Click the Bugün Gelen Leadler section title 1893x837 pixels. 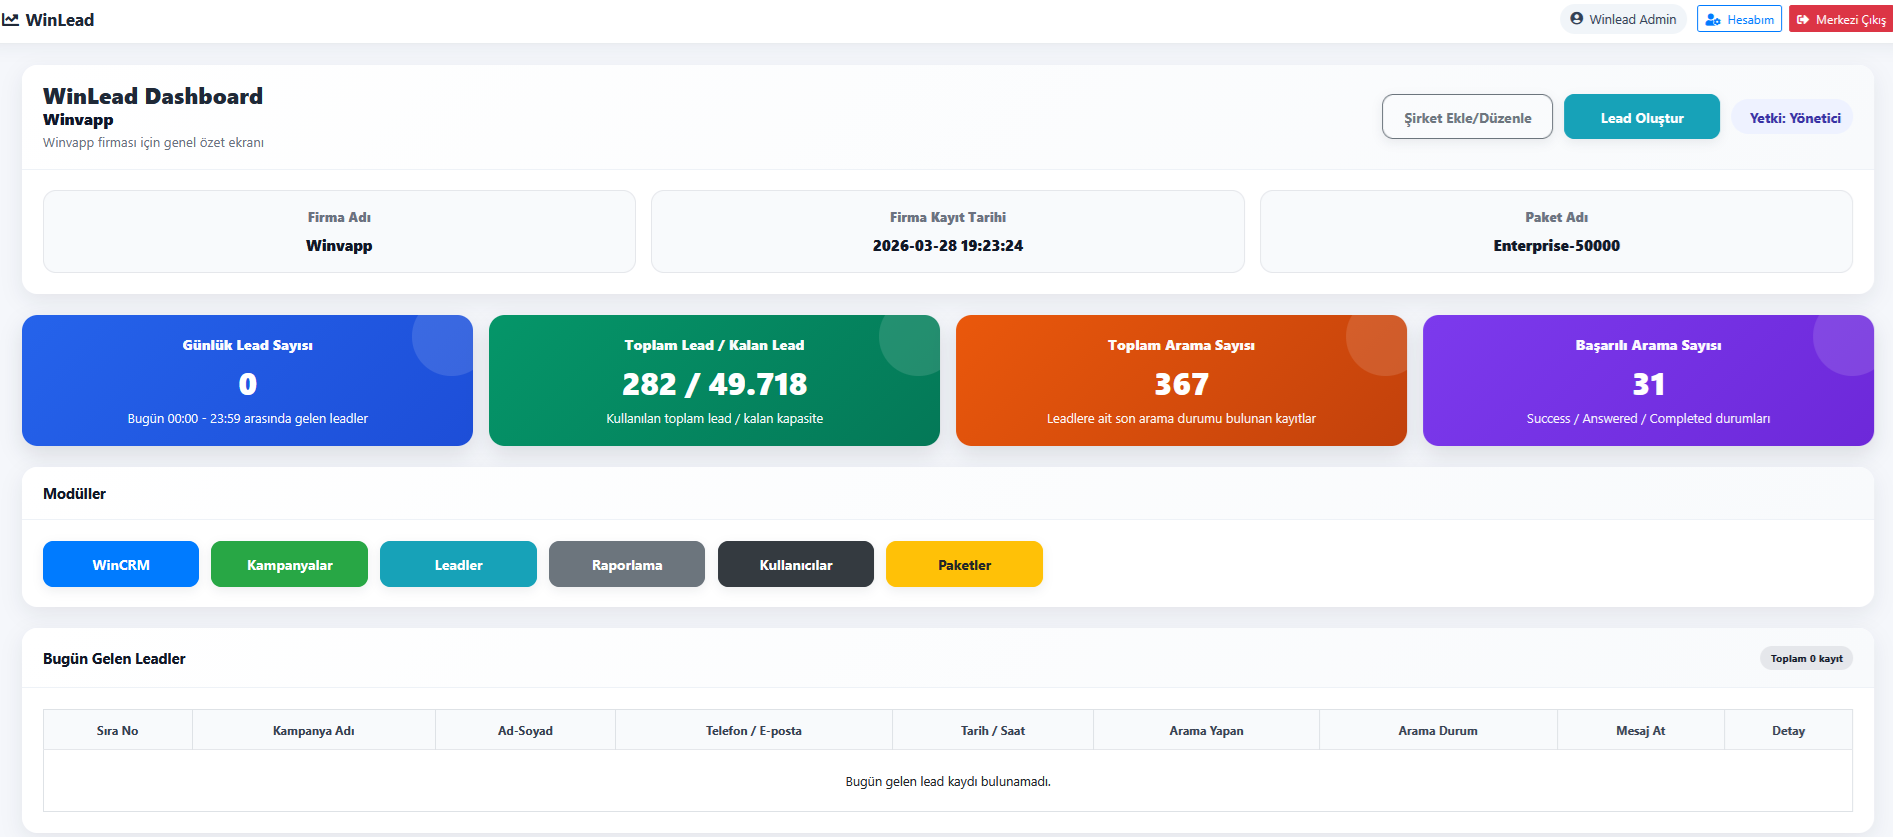coord(114,658)
